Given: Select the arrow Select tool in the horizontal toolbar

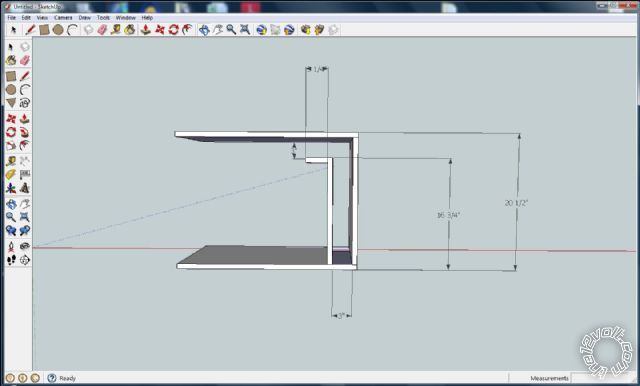Looking at the screenshot, I should click(x=13, y=30).
